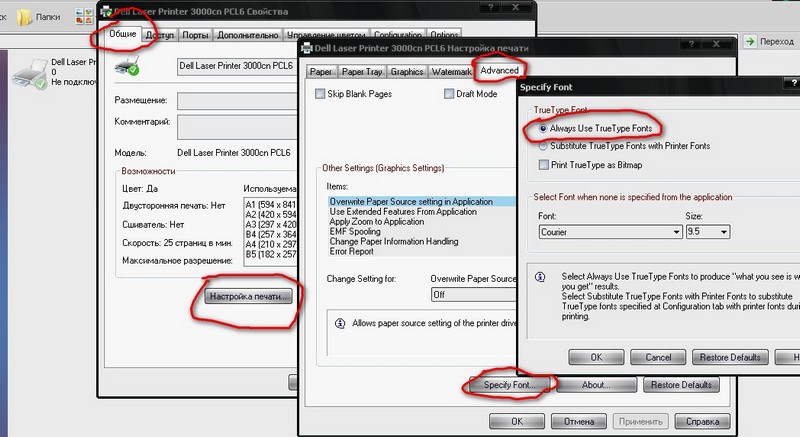The image size is (800, 437).
Task: Check Print TrueType as Bitmap
Action: click(x=543, y=163)
